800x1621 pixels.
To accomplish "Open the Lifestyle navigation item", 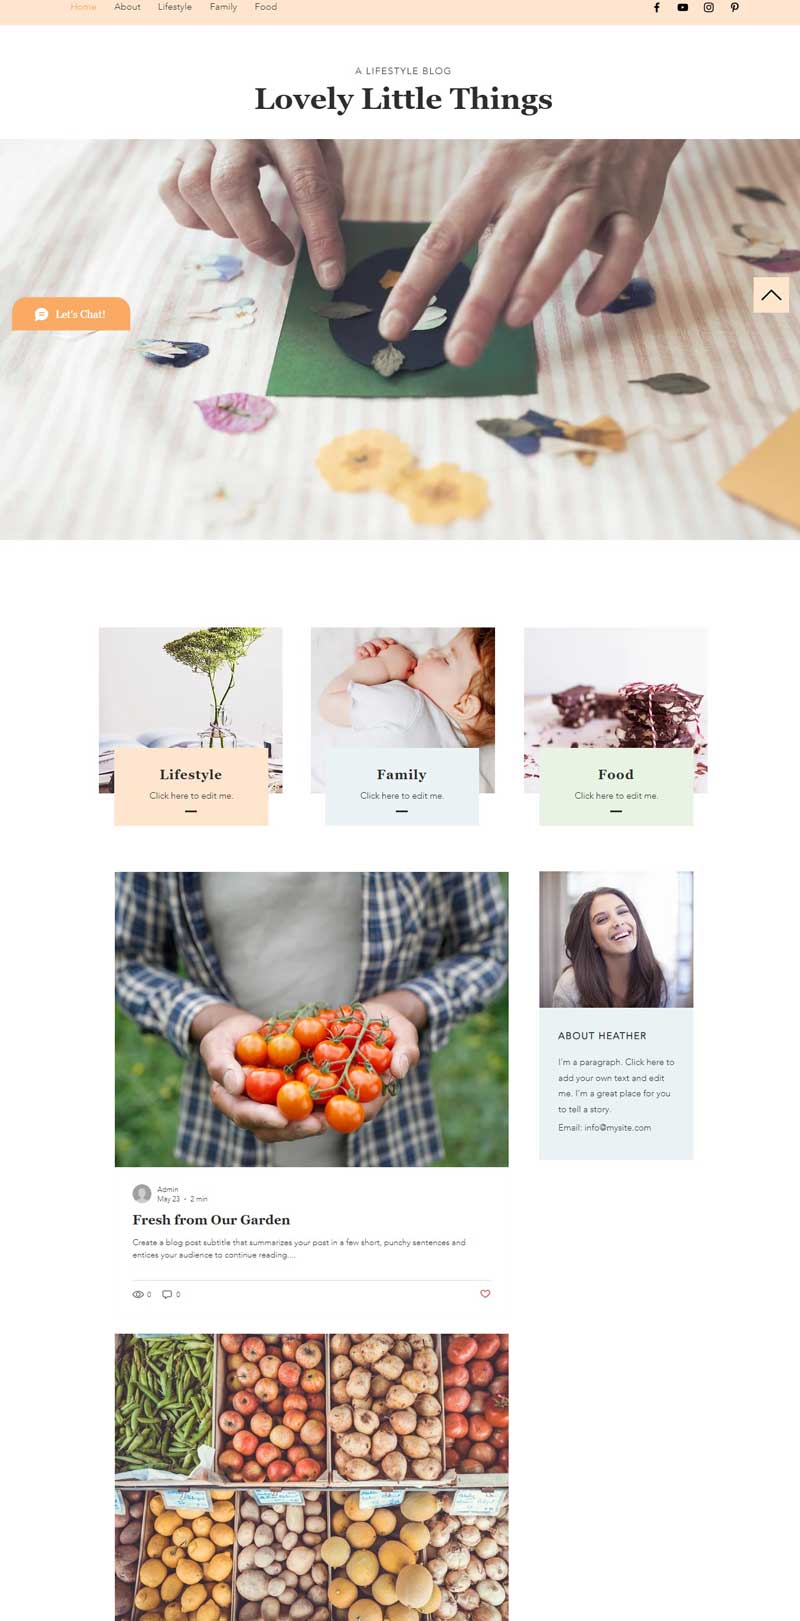I will click(175, 7).
